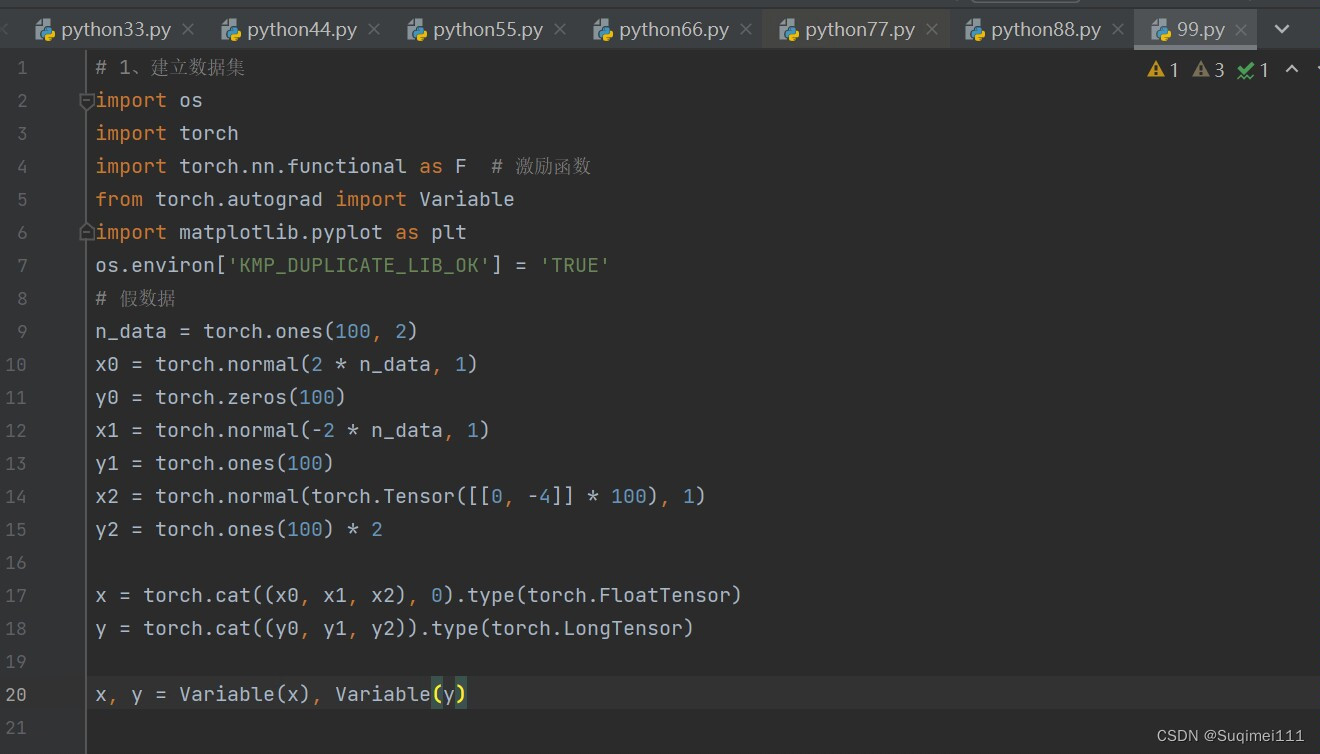Click python file icon on python55.py tab
The height and width of the screenshot is (754, 1320).
click(417, 30)
